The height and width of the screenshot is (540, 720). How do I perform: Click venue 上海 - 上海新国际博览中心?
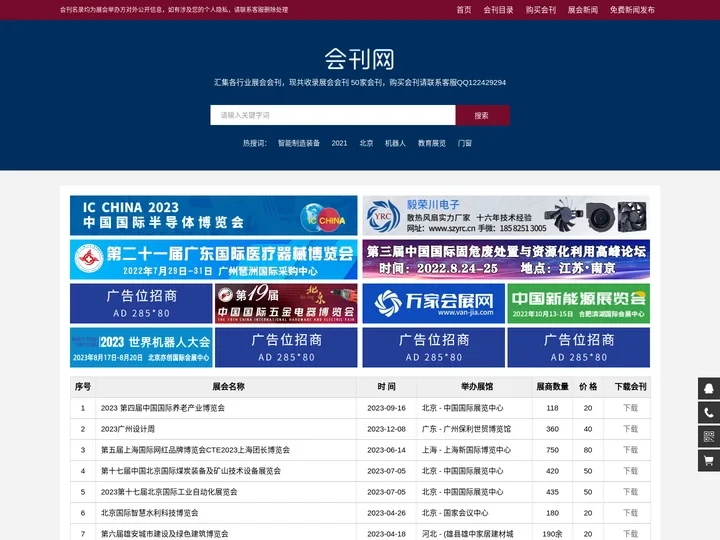click(x=466, y=450)
